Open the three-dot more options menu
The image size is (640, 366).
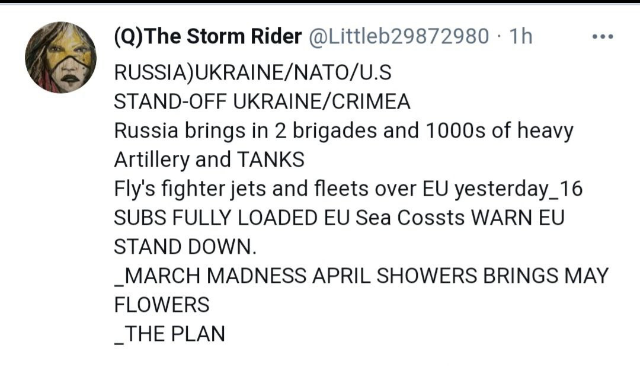tap(602, 37)
